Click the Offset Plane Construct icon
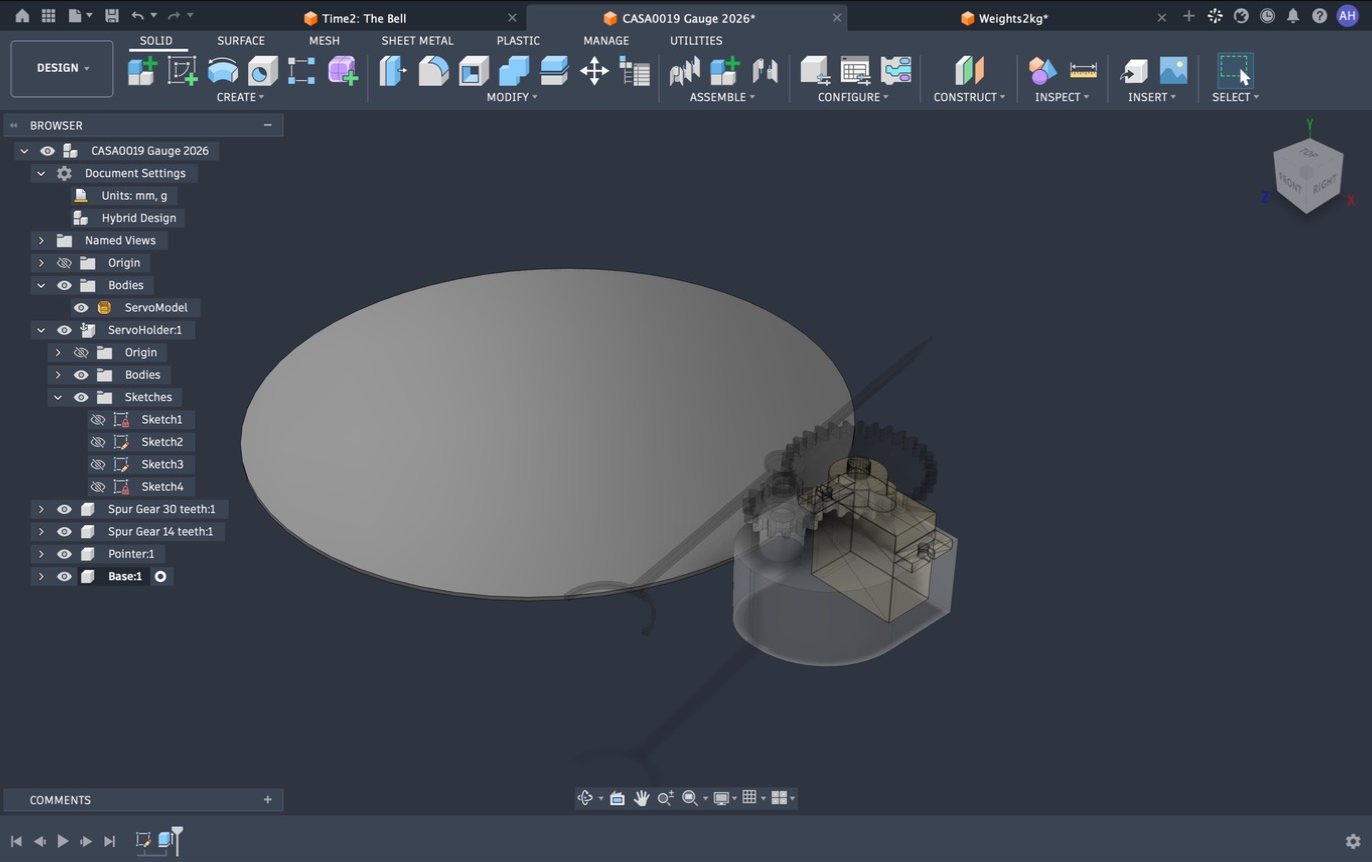Viewport: 1372px width, 862px height. click(968, 70)
